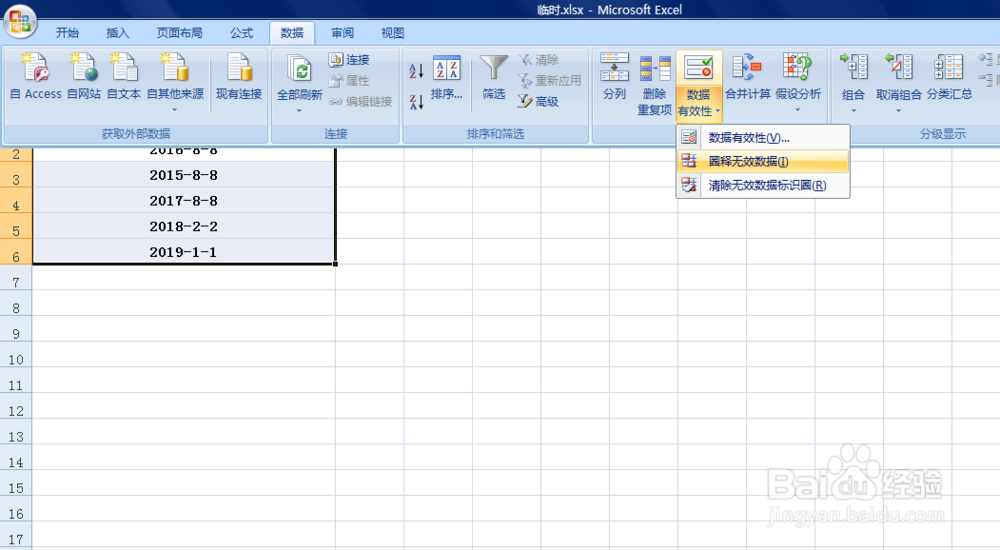The height and width of the screenshot is (550, 1000).
Task: Switch to the Home (开始) tab
Action: pos(67,33)
